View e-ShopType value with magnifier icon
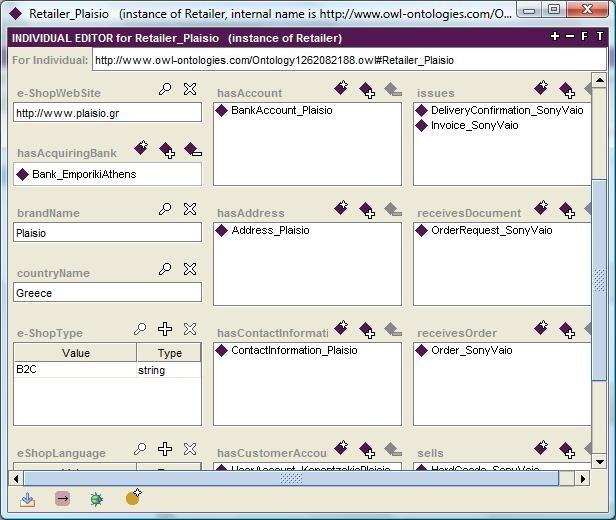Screen dimensions: 616x520 coord(140,329)
